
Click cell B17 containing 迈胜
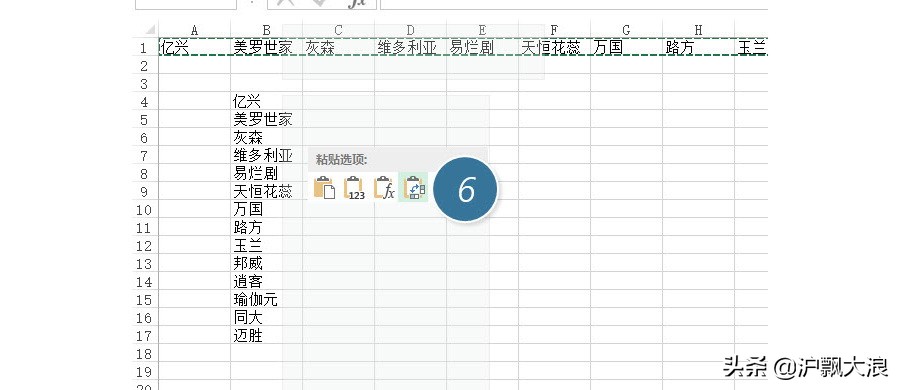266,335
